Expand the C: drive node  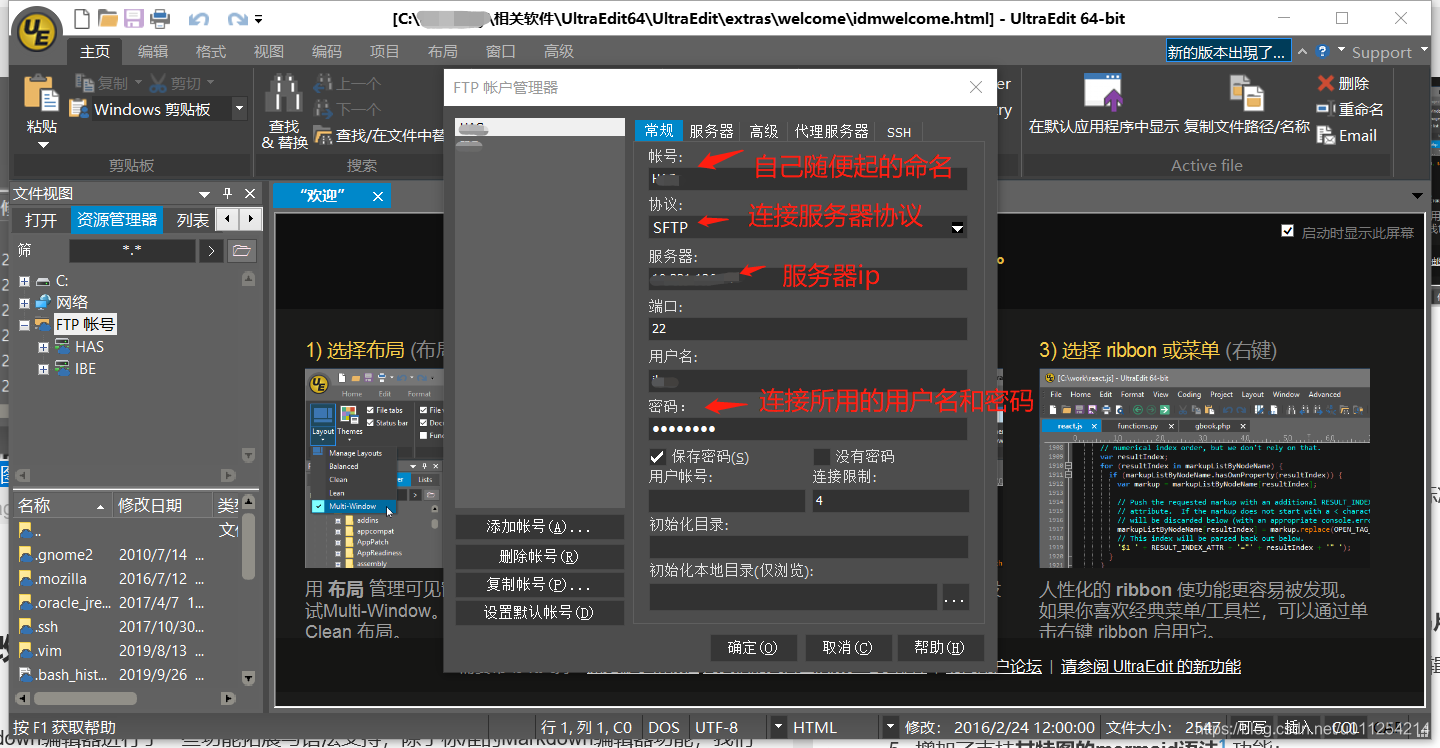24,281
